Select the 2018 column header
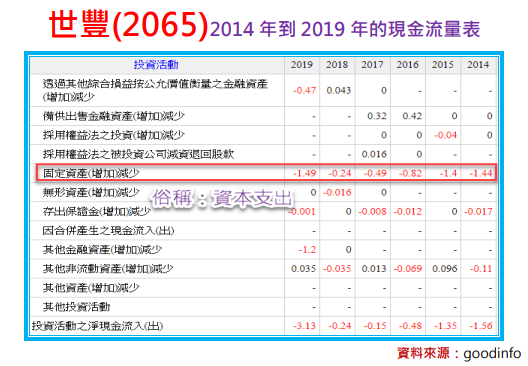The height and width of the screenshot is (366, 528). 337,65
